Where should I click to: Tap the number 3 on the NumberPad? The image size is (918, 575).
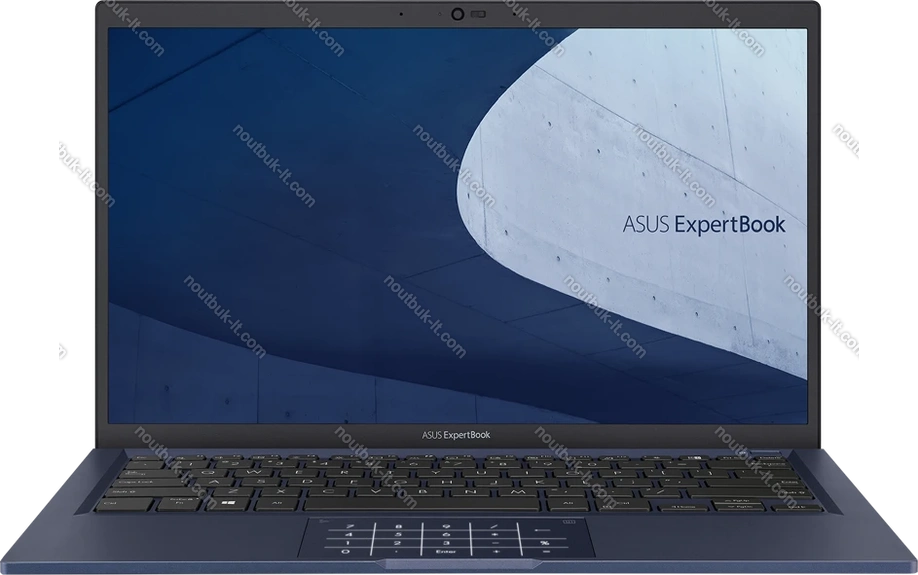(446, 543)
